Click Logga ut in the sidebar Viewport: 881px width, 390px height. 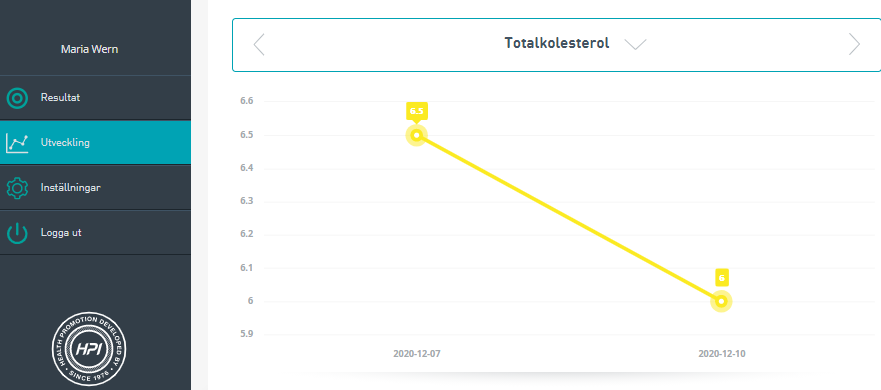tap(96, 233)
